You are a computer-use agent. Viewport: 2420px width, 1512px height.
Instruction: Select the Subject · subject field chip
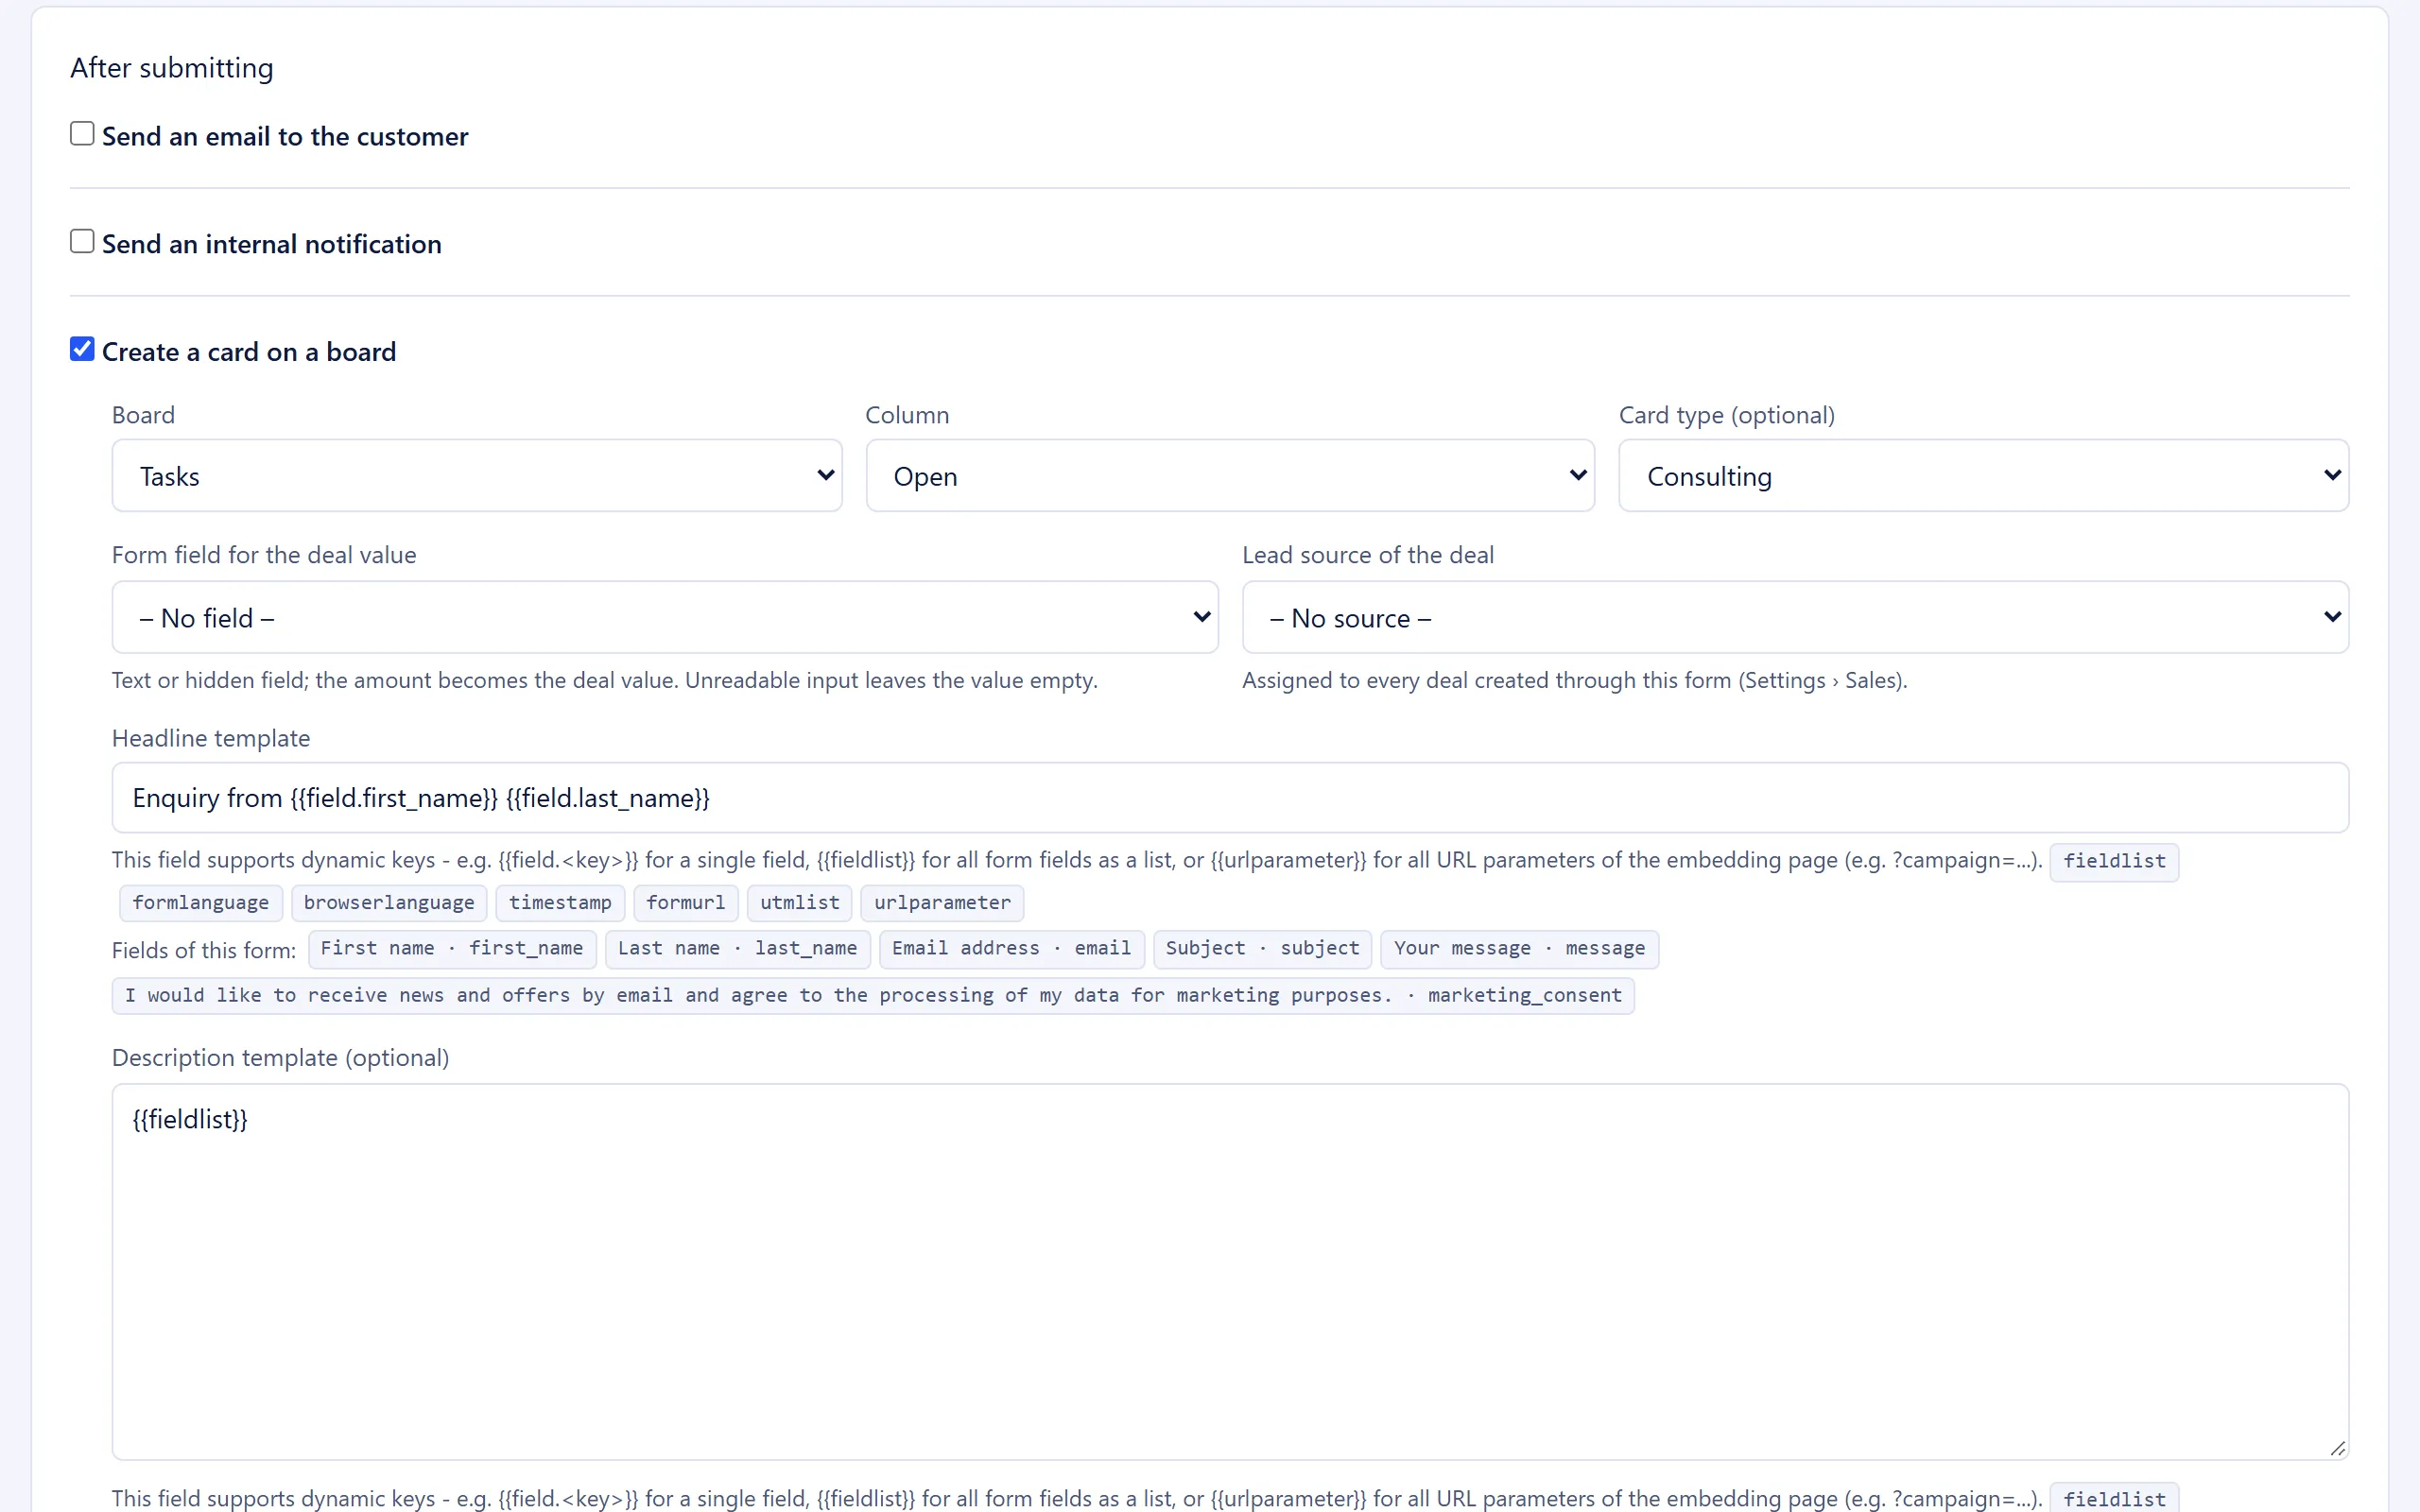[1263, 949]
